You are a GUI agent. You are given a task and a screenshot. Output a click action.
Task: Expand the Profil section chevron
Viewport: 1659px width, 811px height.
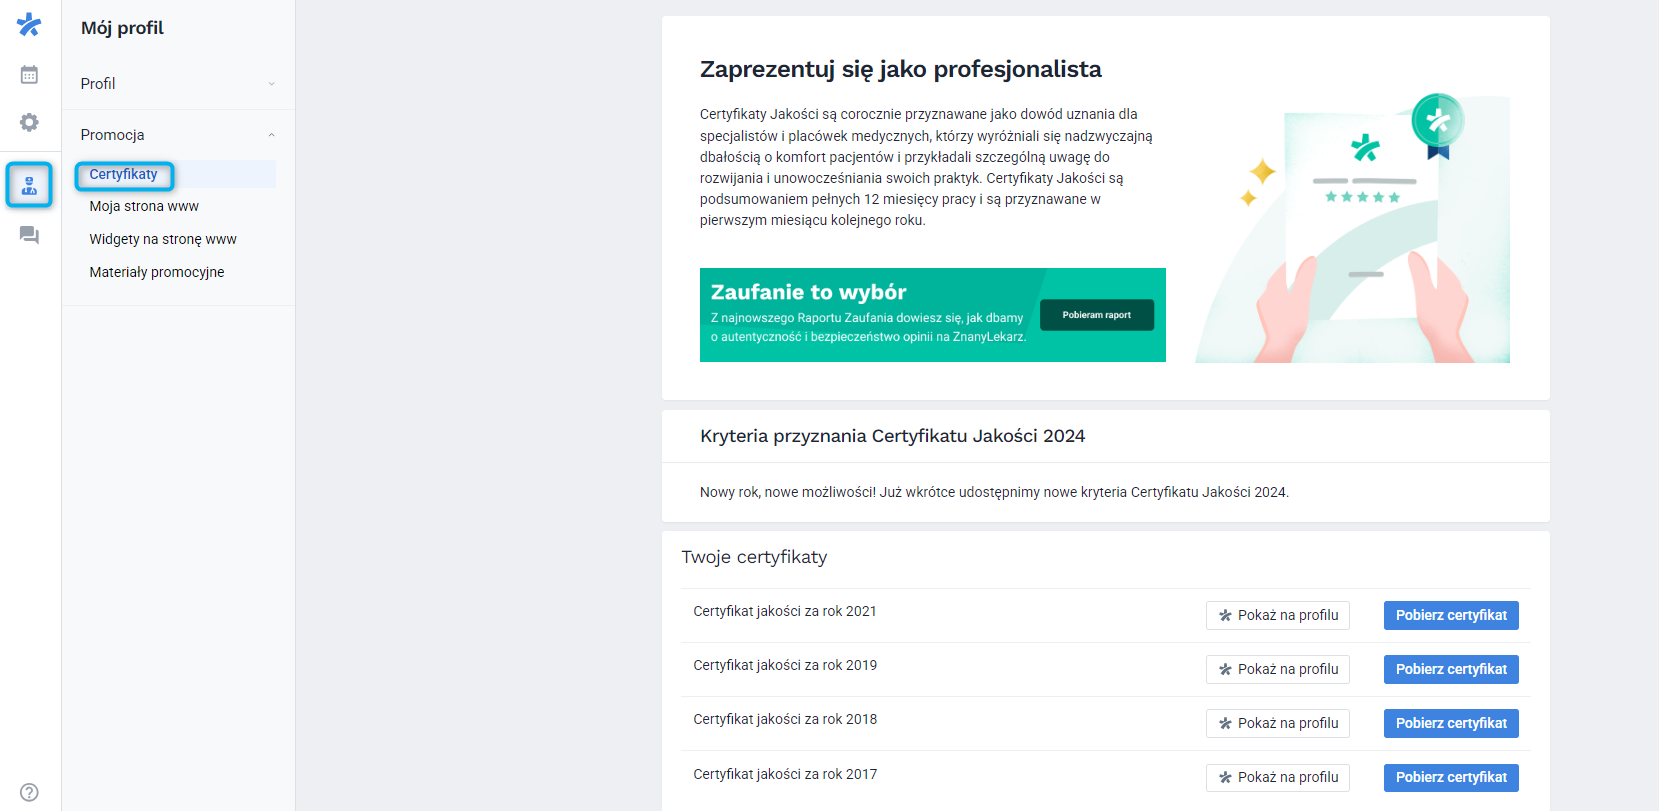pyautogui.click(x=271, y=84)
